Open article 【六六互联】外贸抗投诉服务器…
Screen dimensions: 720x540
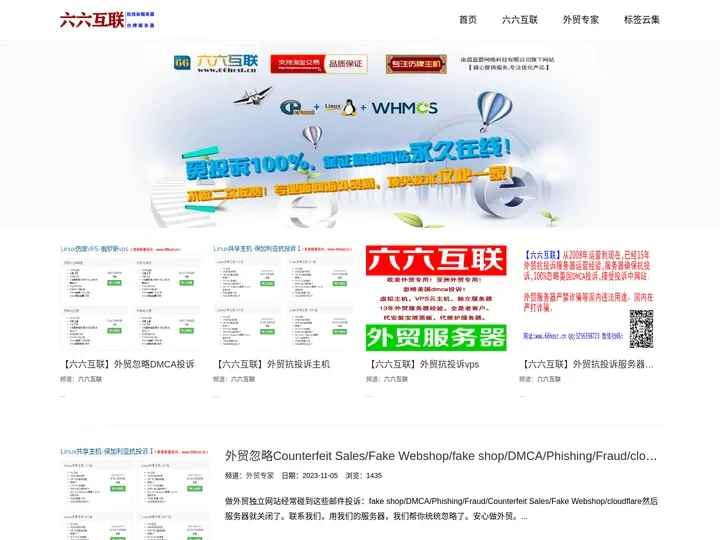pos(586,364)
